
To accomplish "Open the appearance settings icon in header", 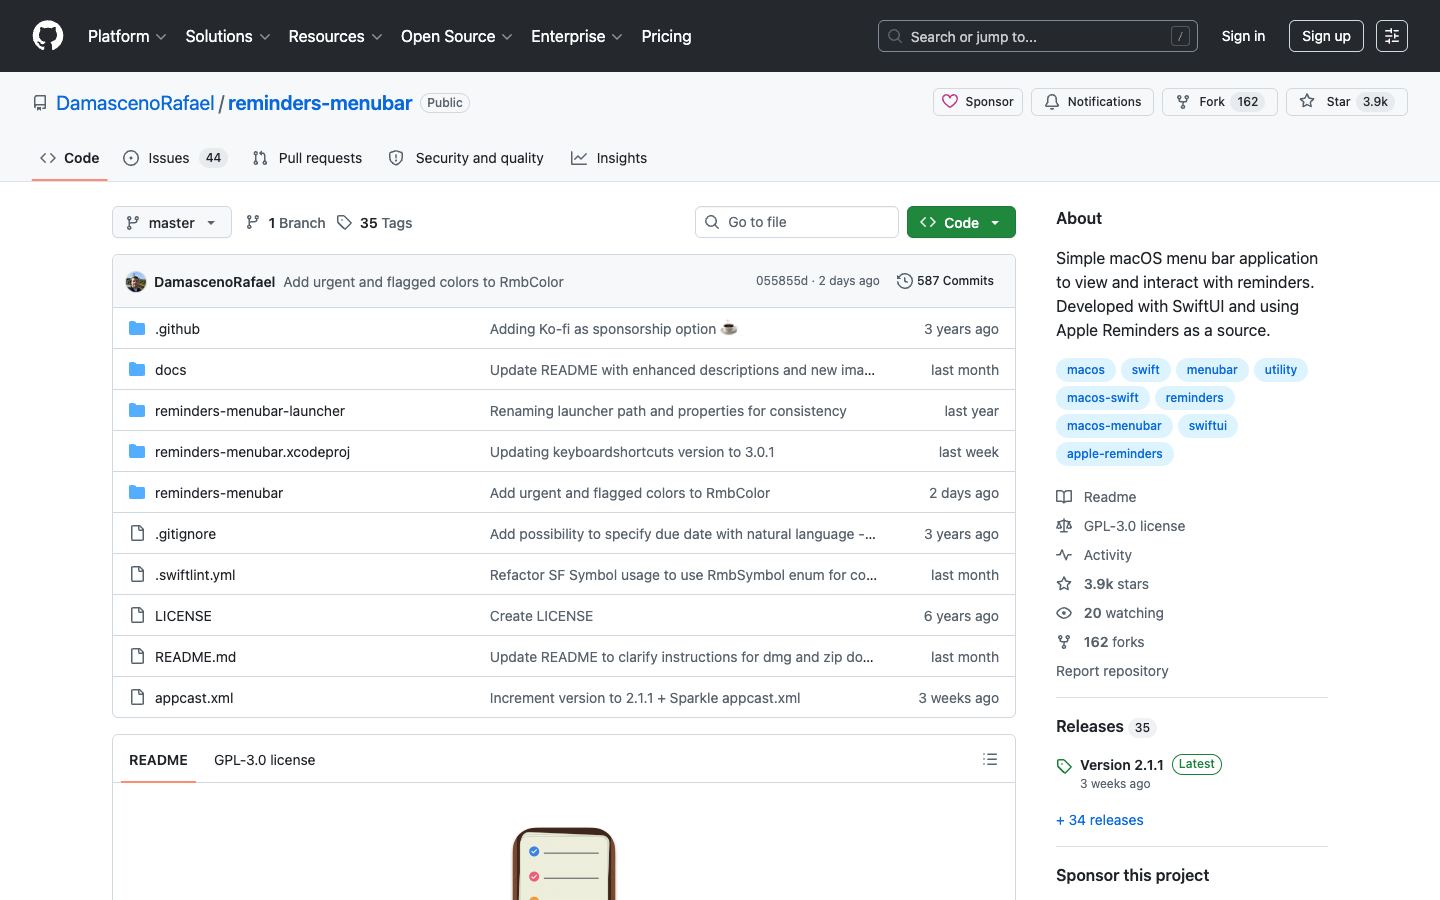I will [1391, 36].
